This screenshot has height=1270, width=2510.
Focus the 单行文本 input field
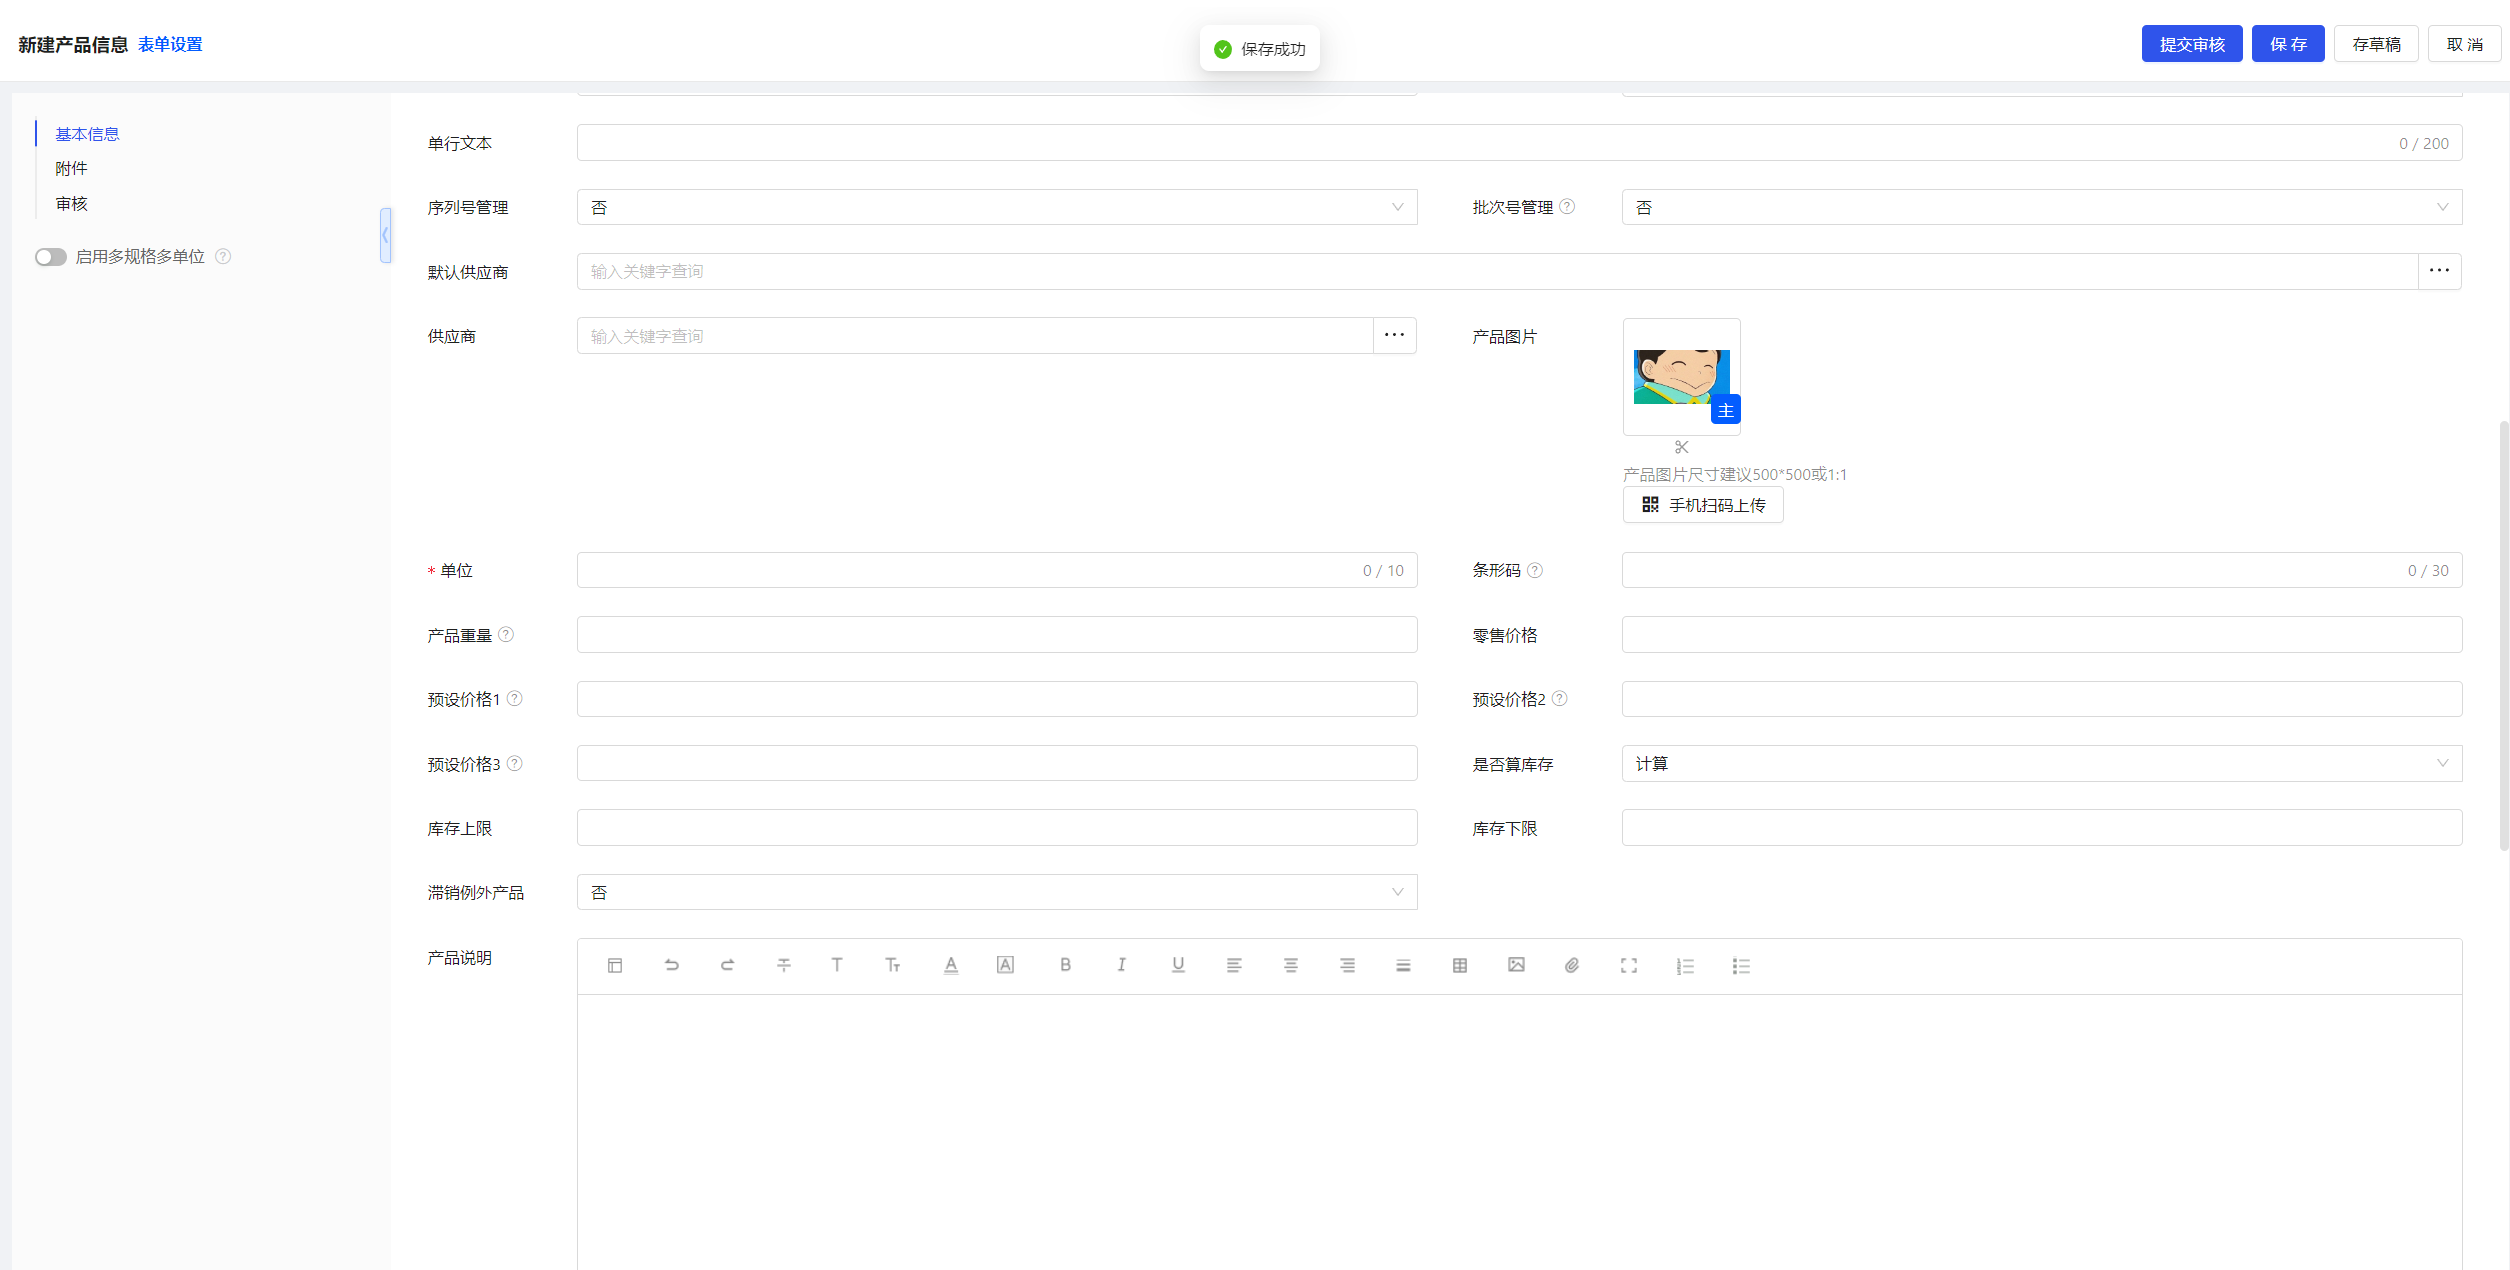(1519, 143)
